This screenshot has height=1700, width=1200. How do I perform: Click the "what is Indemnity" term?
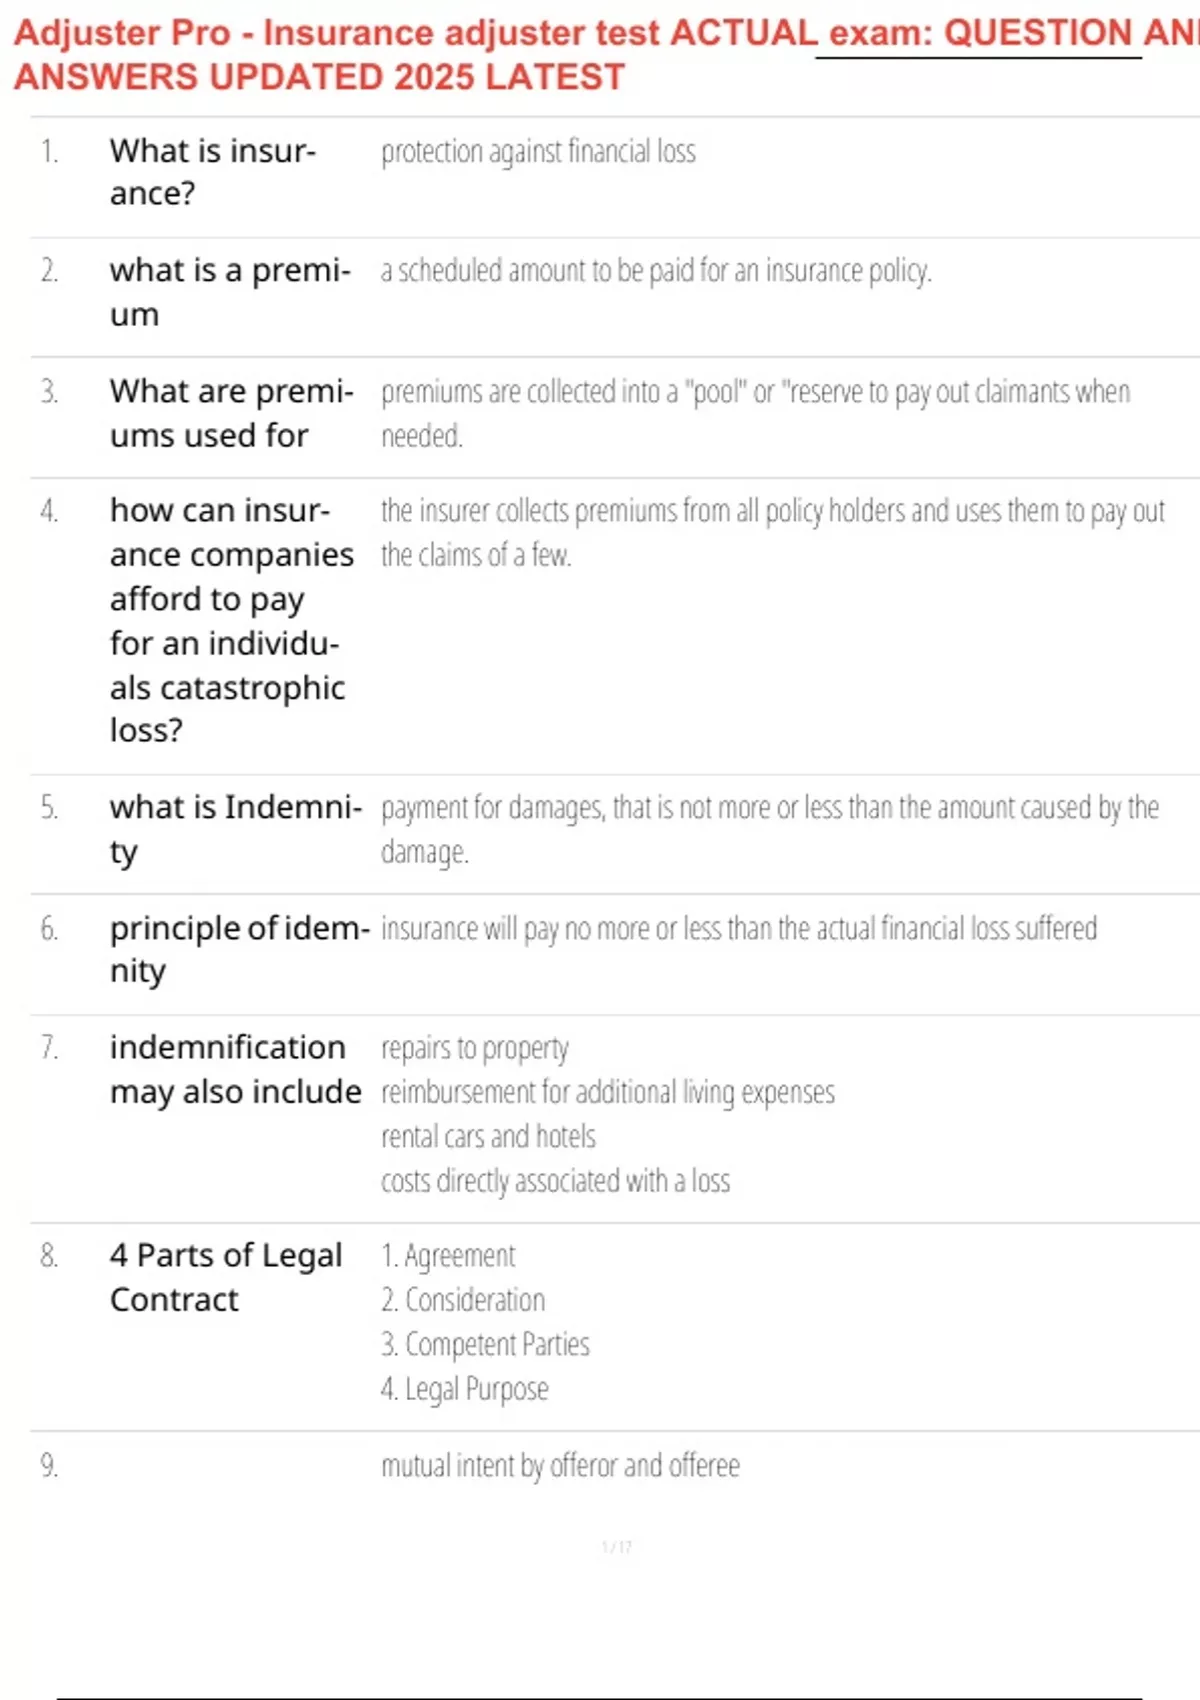tap(235, 829)
